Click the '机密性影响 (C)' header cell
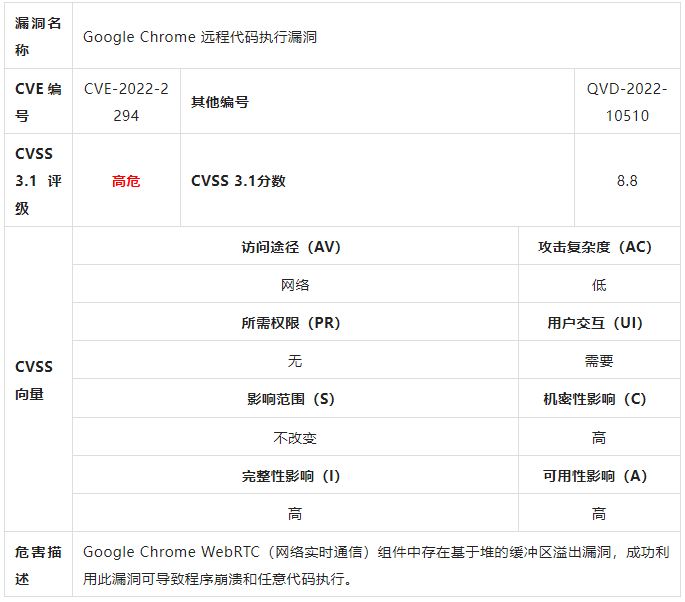 click(599, 399)
